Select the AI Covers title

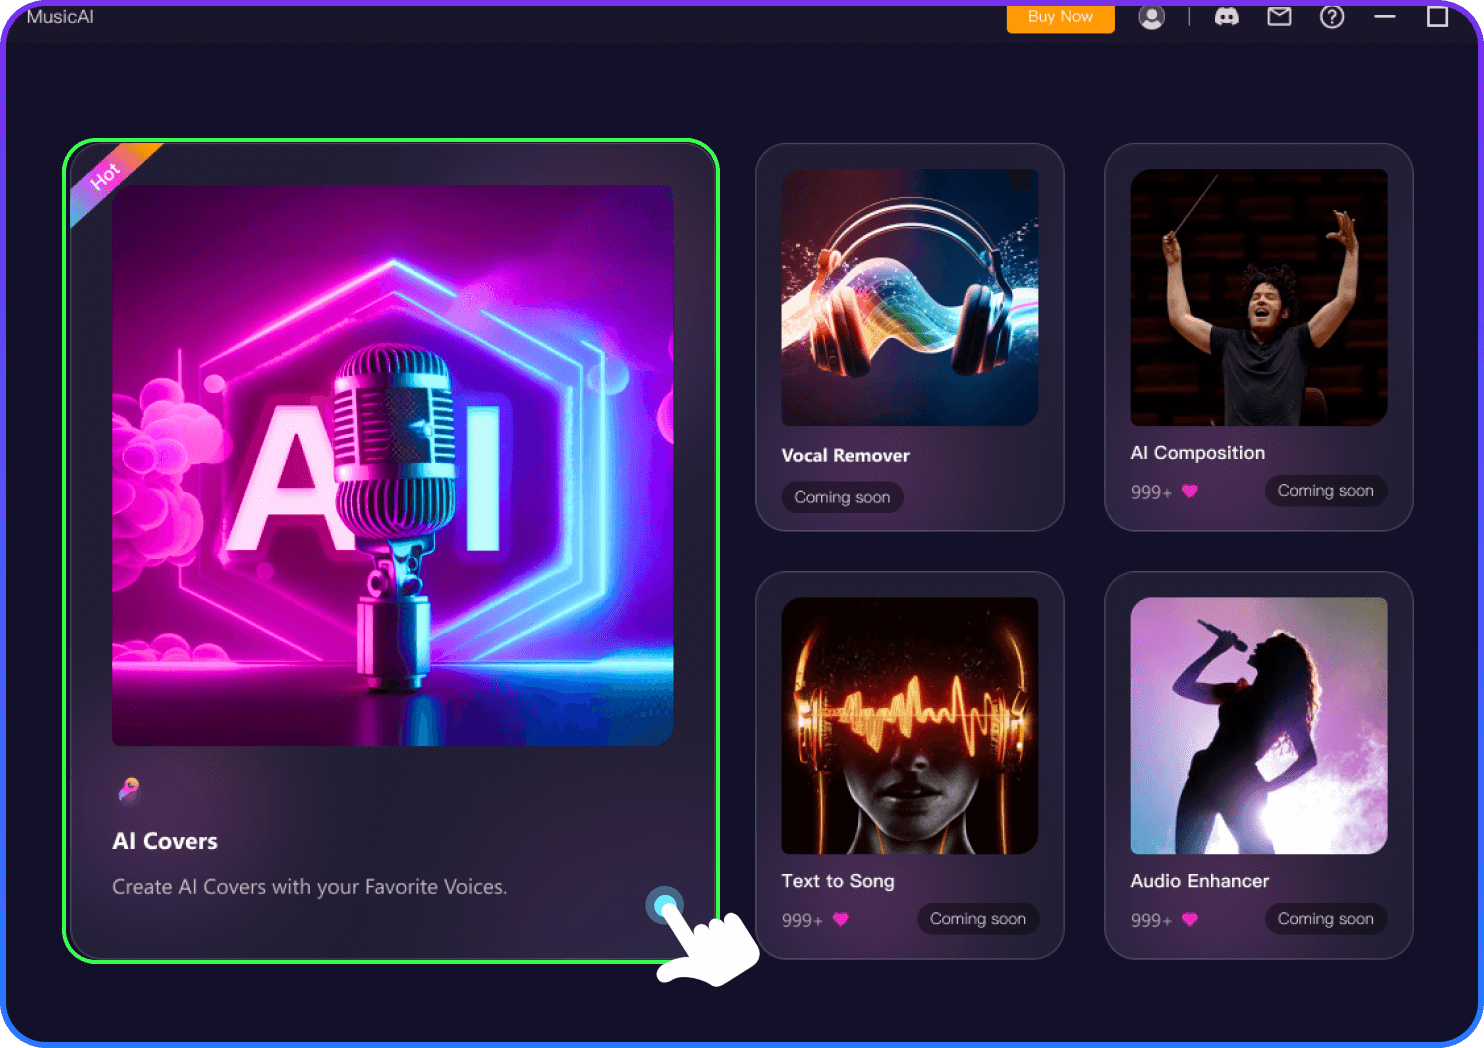click(165, 841)
